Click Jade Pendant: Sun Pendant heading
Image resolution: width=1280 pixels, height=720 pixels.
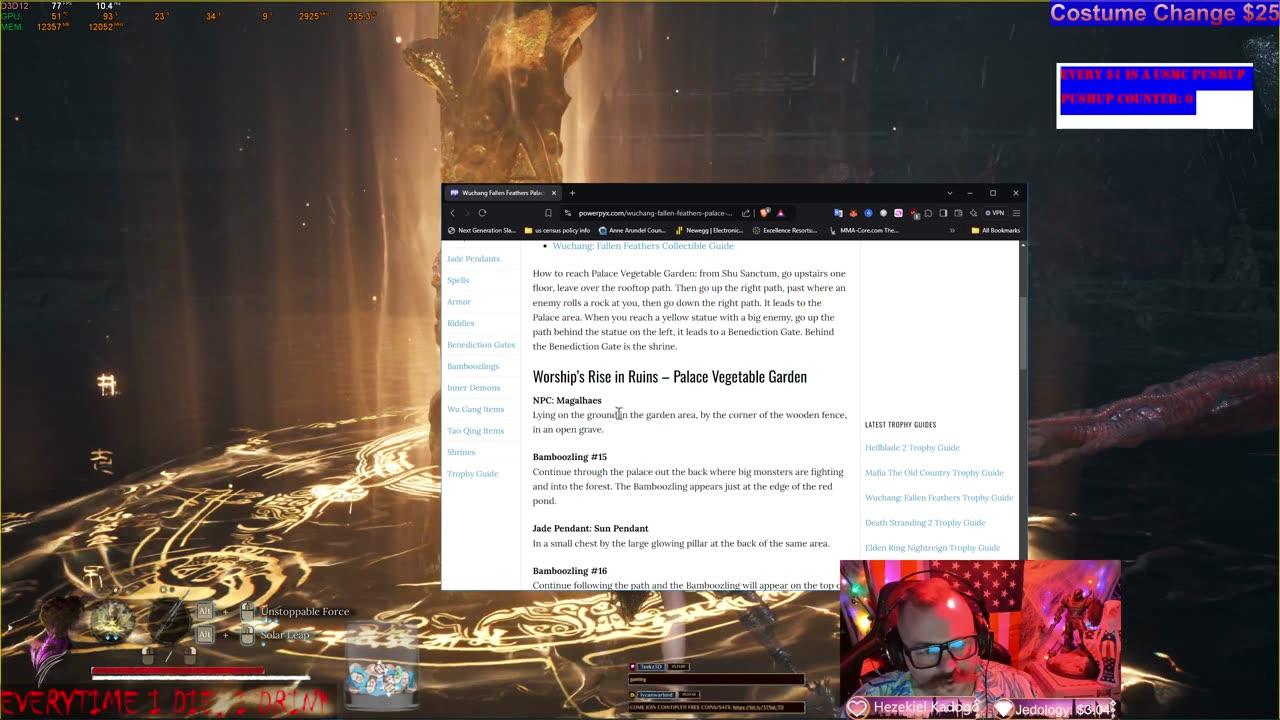point(590,529)
